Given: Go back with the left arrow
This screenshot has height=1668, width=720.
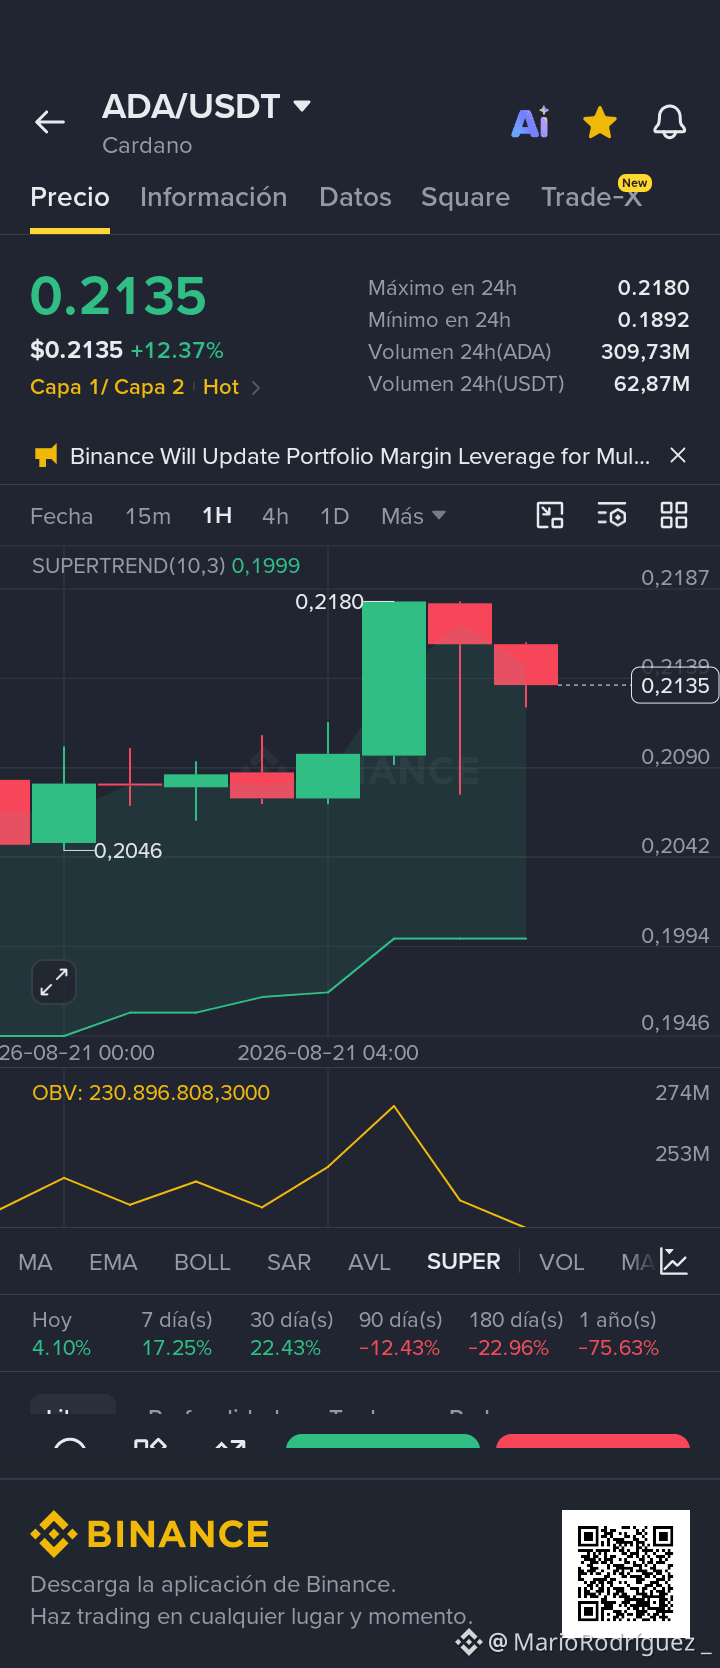Looking at the screenshot, I should coord(49,122).
